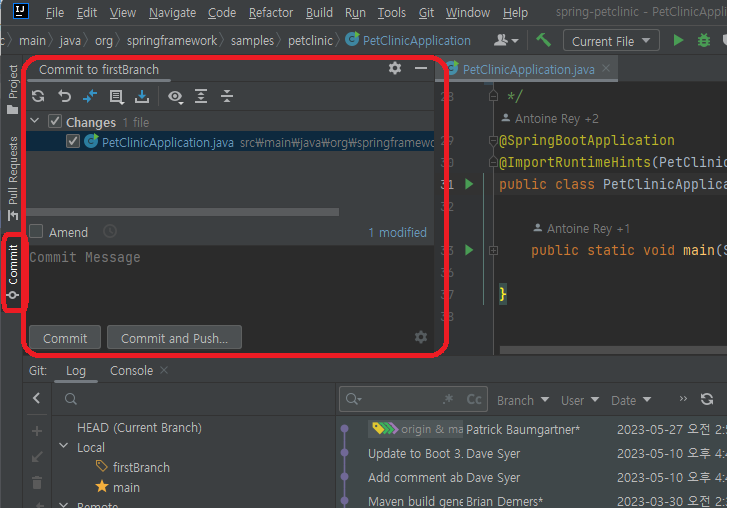
Task: Click the 1 modified link
Action: 397,232
